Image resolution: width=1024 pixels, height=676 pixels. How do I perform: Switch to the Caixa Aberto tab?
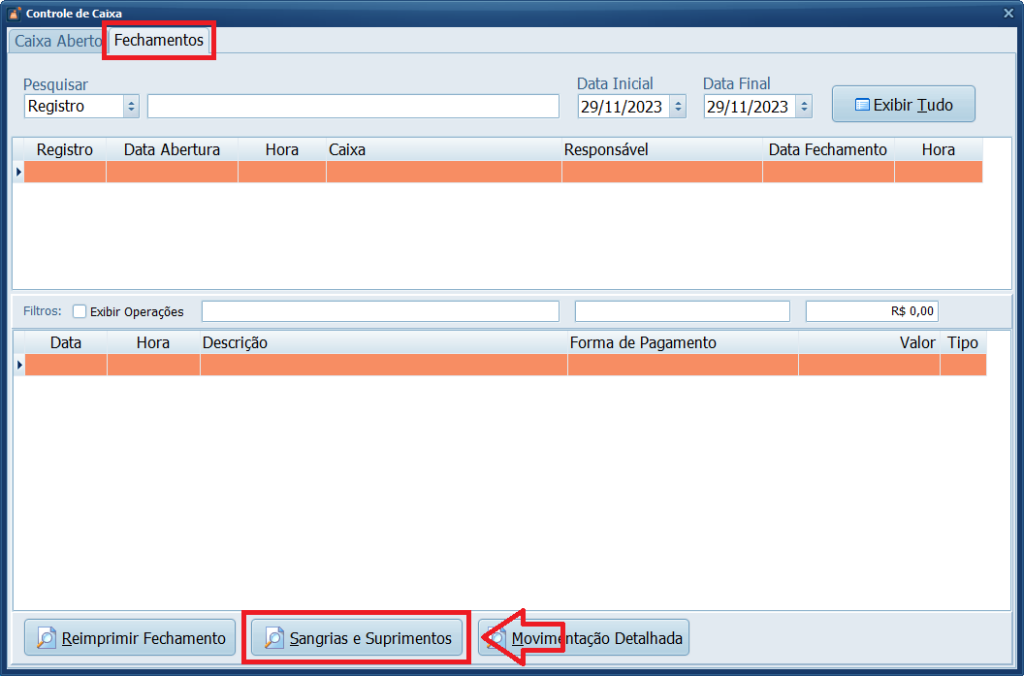pos(57,41)
